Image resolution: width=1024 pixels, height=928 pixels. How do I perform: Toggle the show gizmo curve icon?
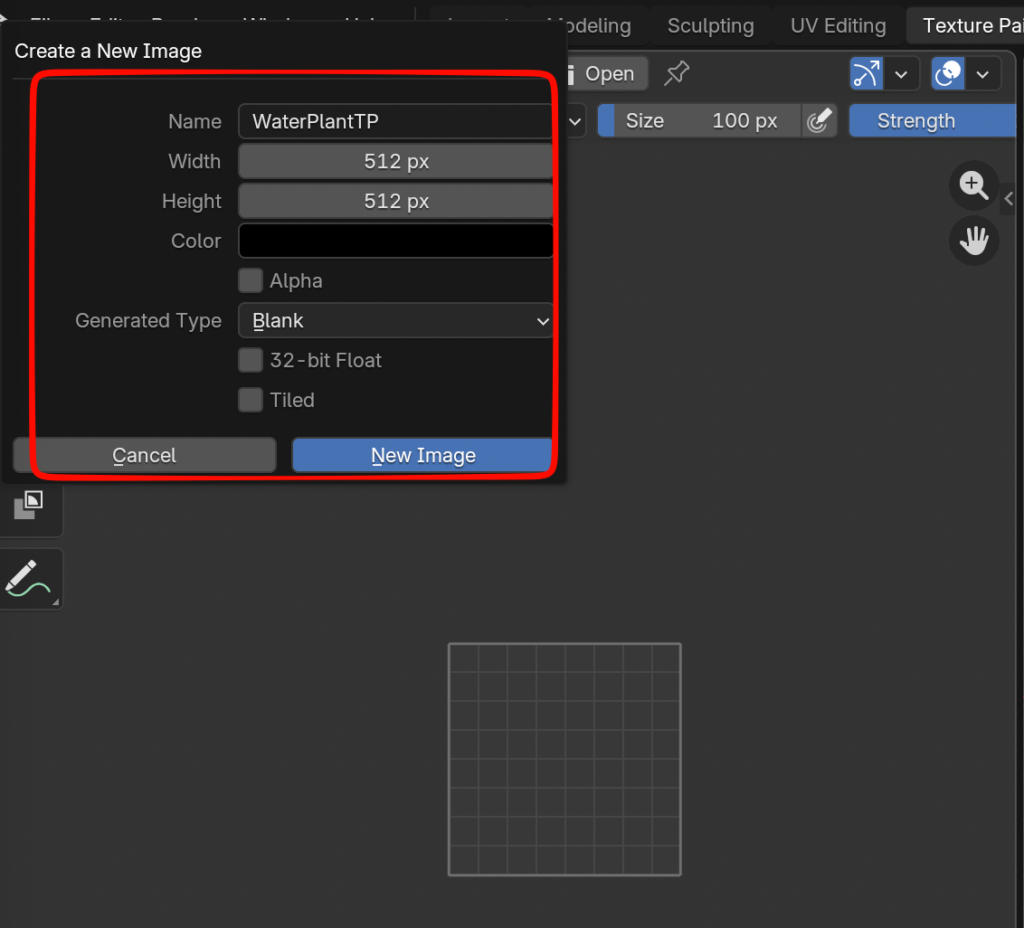pos(866,74)
